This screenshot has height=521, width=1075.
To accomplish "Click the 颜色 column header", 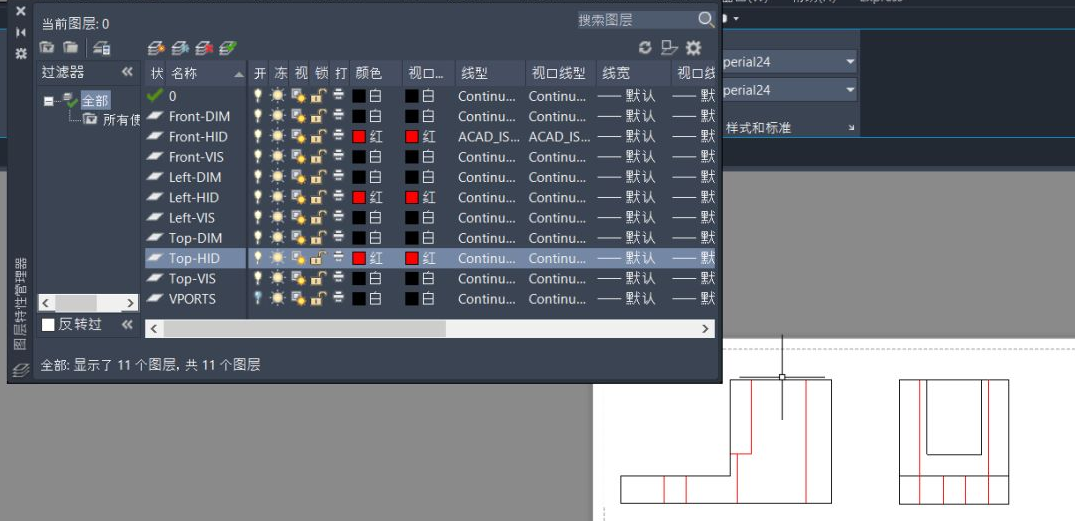I will pyautogui.click(x=368, y=73).
